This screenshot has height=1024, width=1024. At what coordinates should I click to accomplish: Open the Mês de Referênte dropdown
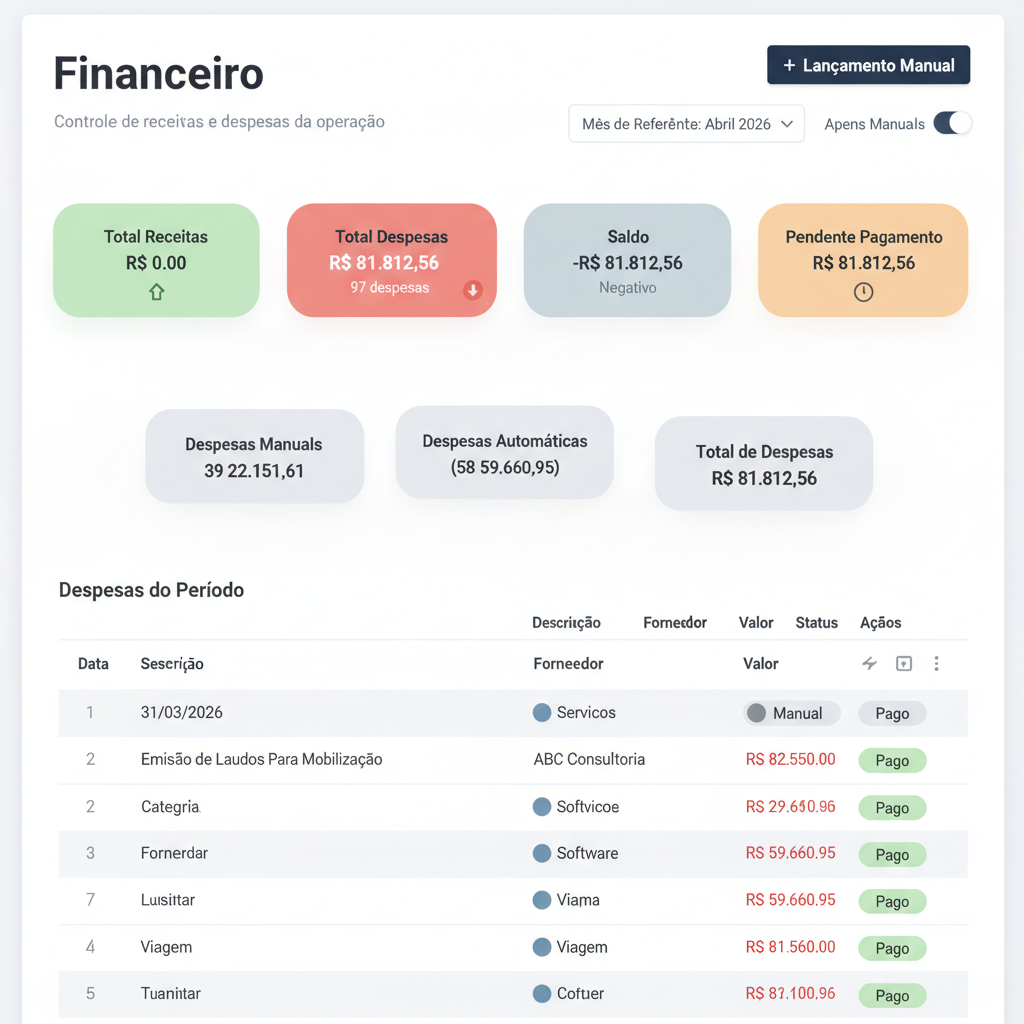click(686, 123)
